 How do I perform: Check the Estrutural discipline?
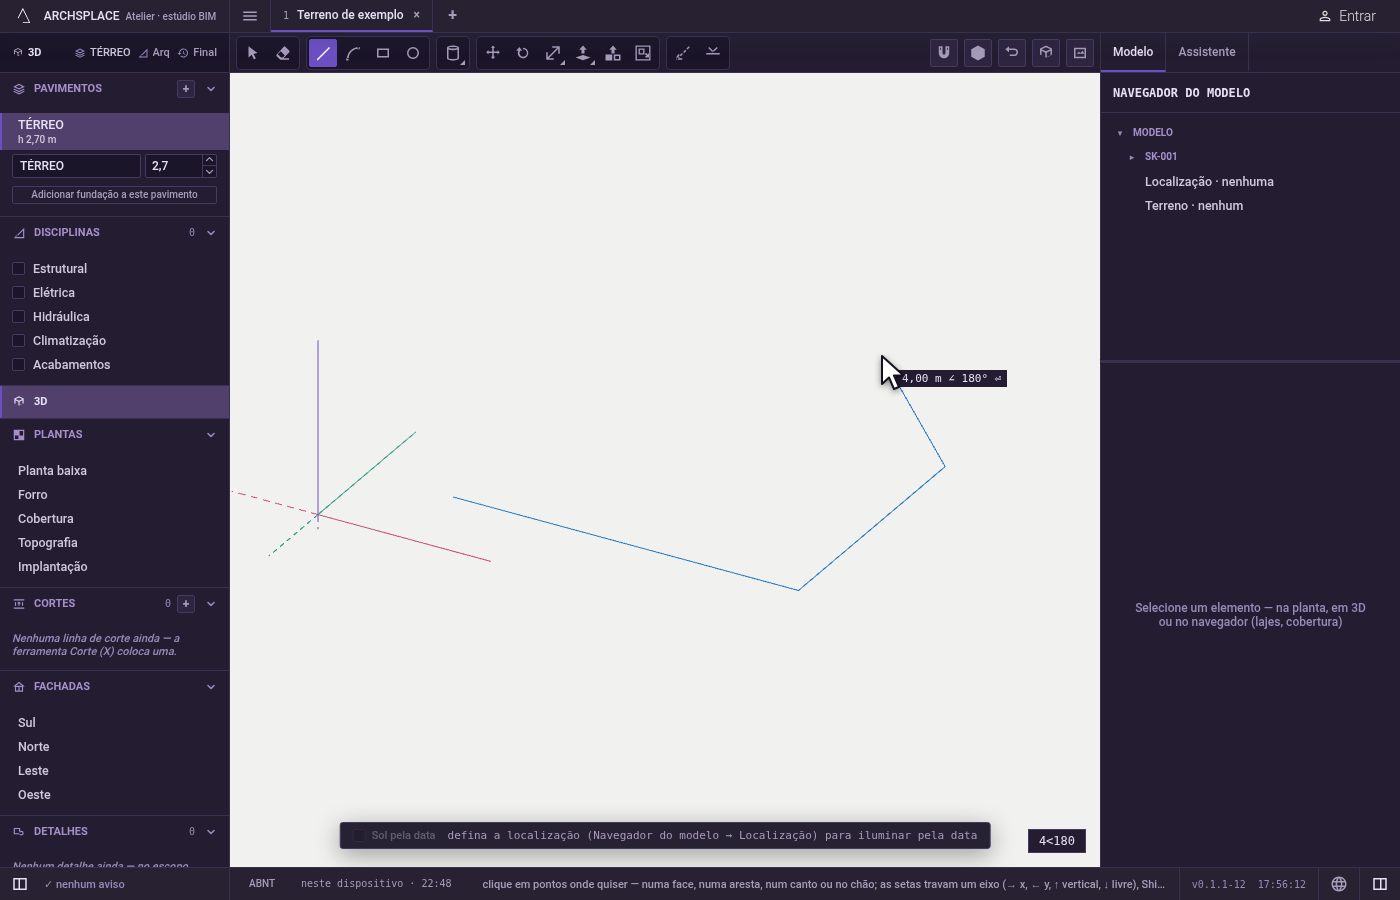pos(18,269)
